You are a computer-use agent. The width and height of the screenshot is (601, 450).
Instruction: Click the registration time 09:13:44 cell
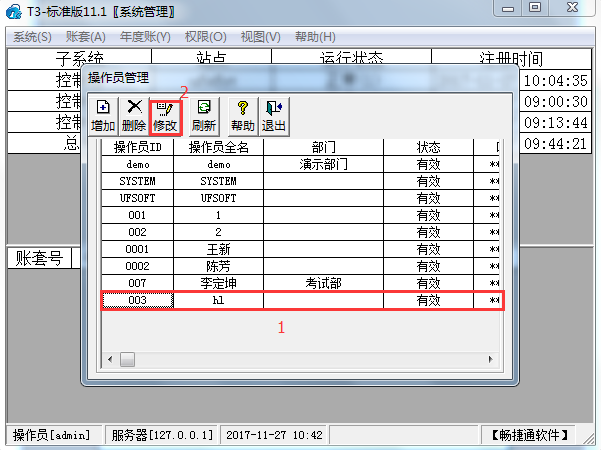click(555, 123)
